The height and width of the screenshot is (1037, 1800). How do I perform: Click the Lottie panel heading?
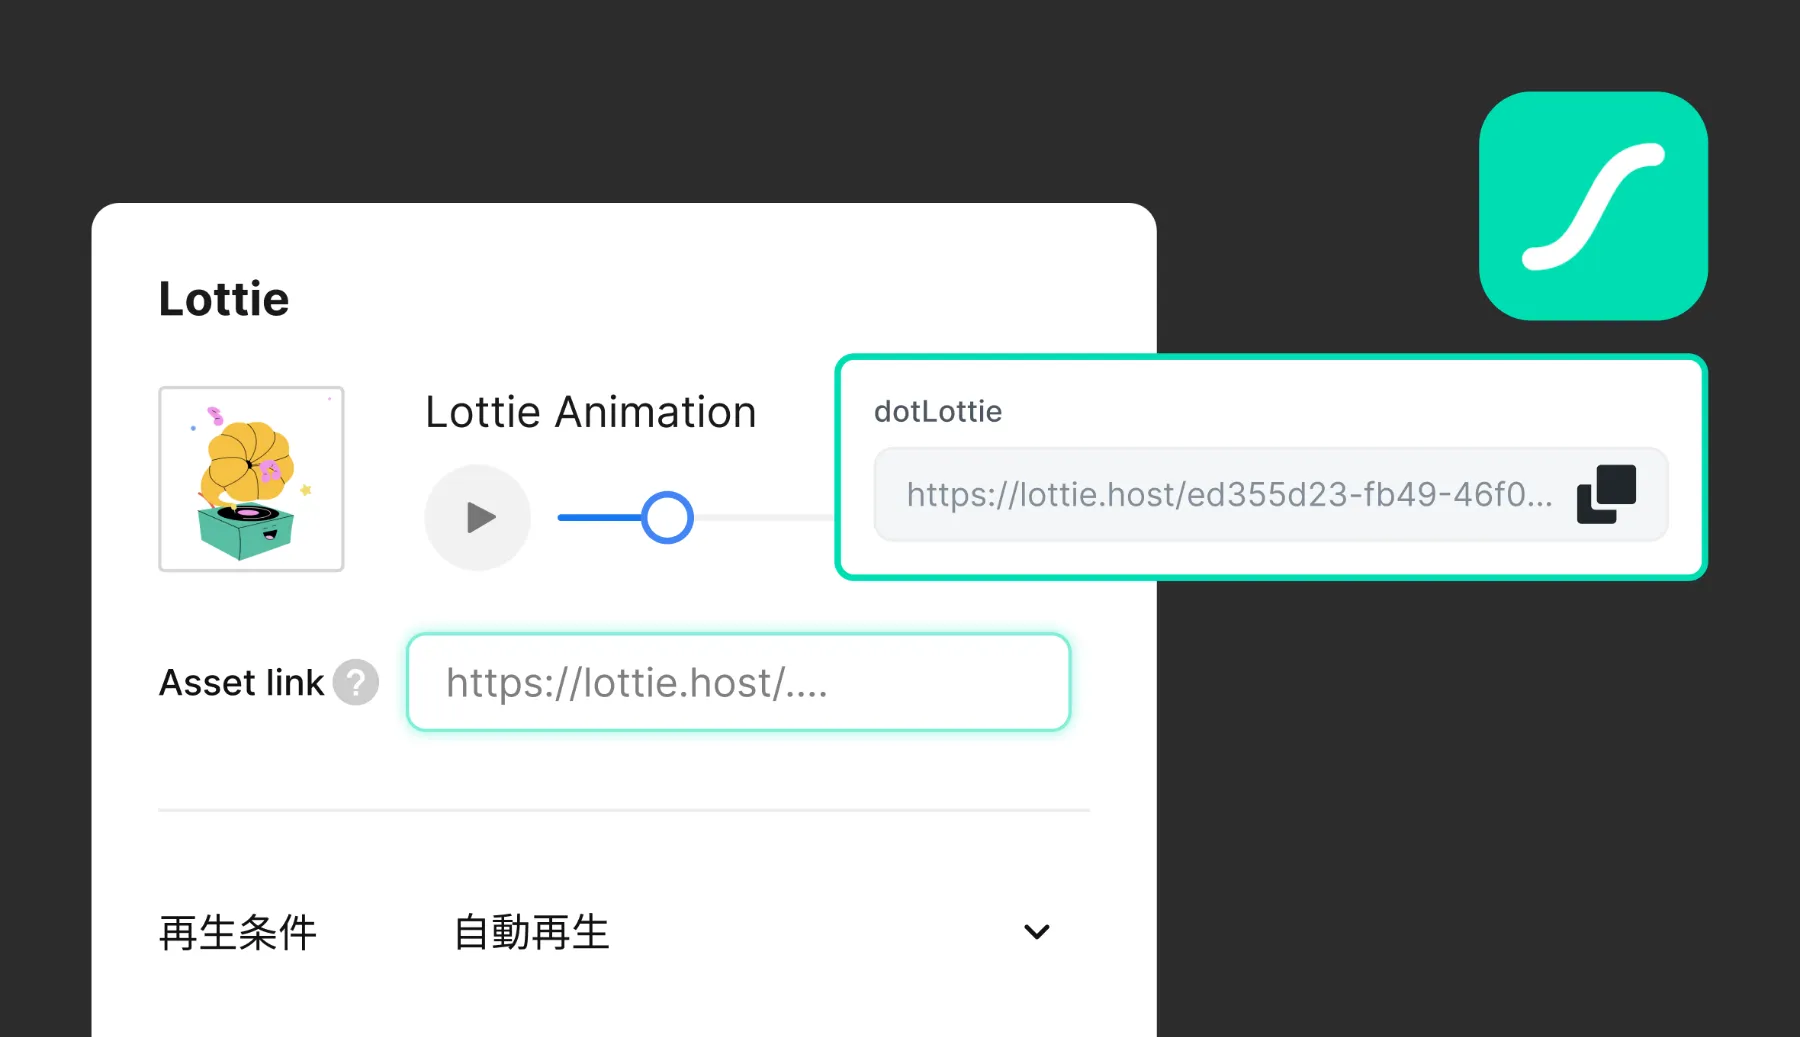click(224, 299)
